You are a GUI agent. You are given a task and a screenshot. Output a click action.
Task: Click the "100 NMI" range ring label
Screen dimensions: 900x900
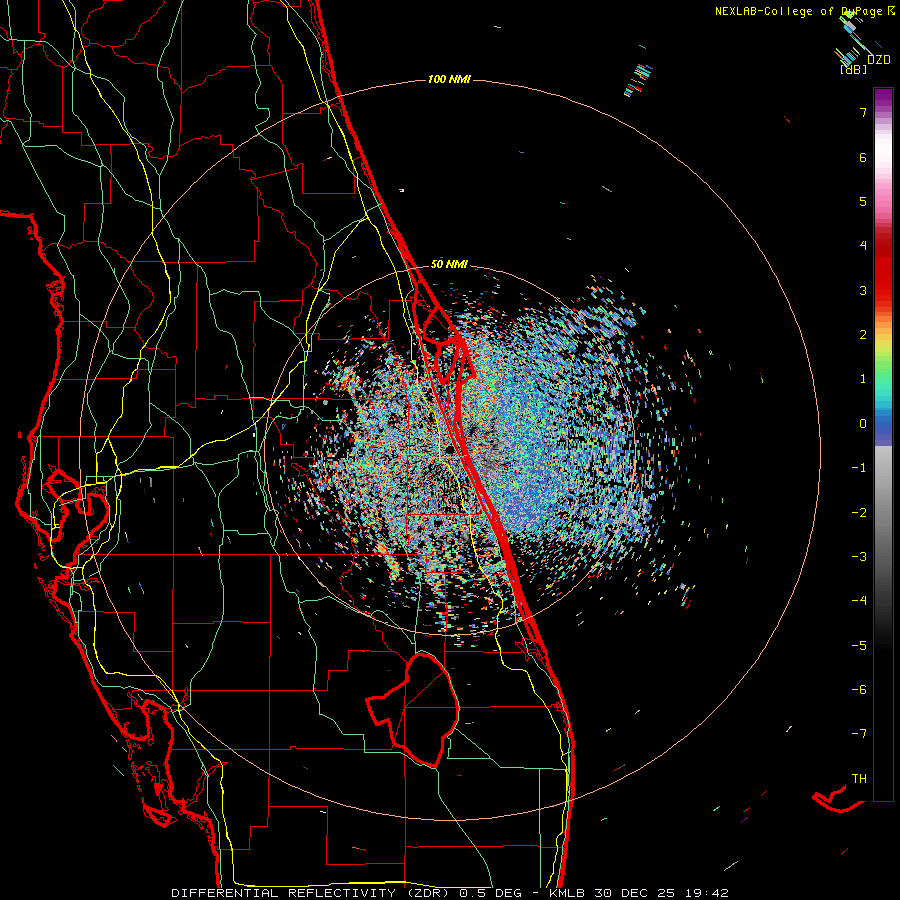point(449,79)
